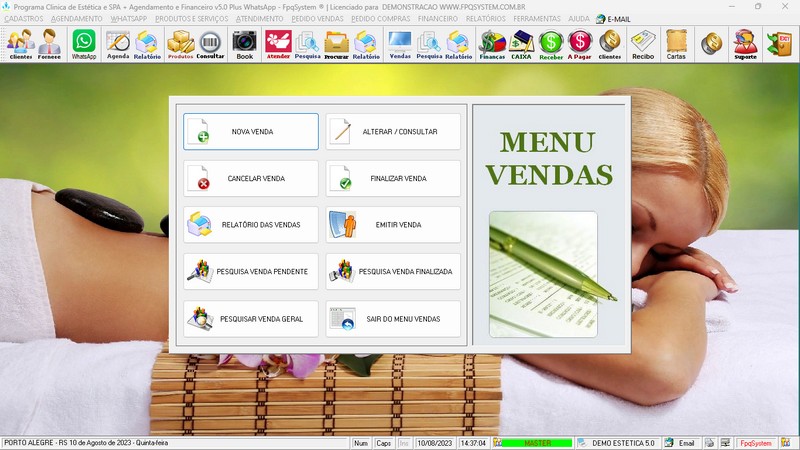800x450 pixels.
Task: Open the Suporte toolbar icon
Action: click(745, 44)
